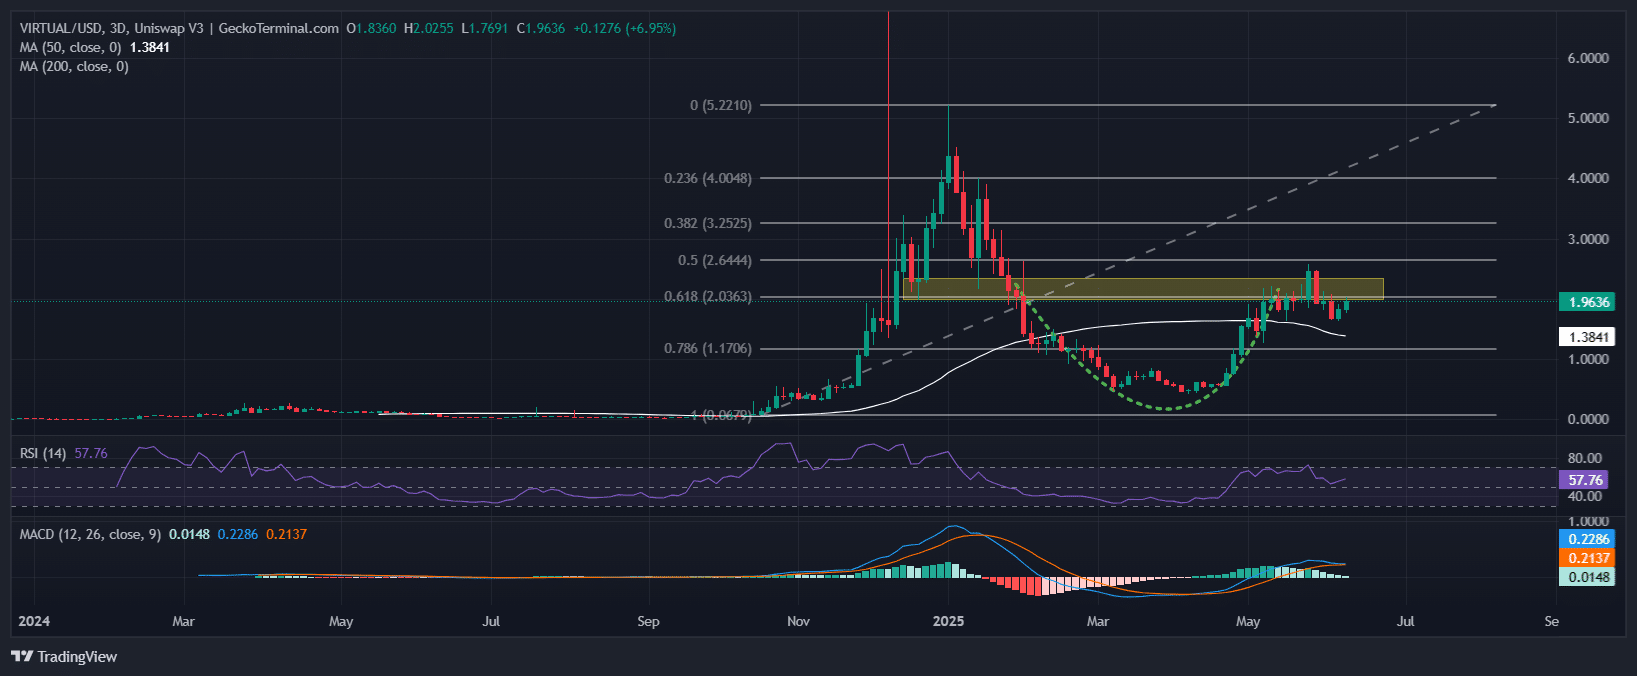Click the 3.0000 price axis label

pyautogui.click(x=1588, y=239)
